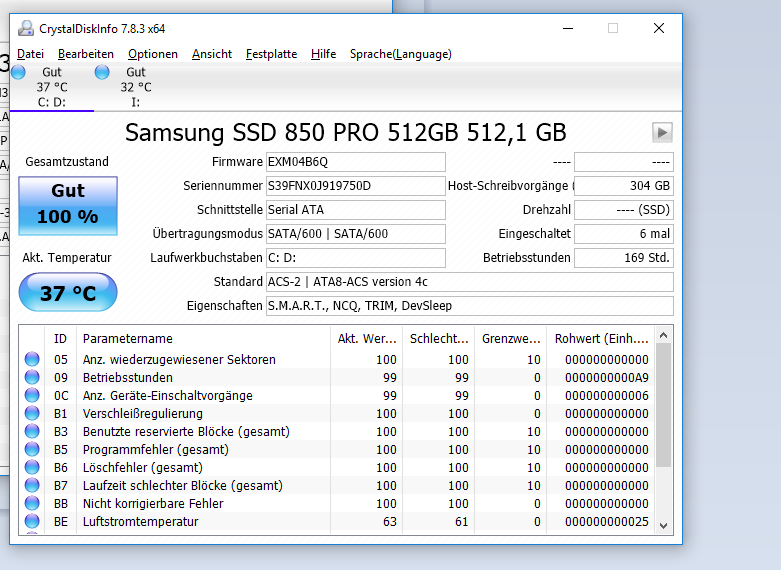
Task: Select row Benutzte reservierte Blöcke (gesamt)
Action: pos(337,431)
